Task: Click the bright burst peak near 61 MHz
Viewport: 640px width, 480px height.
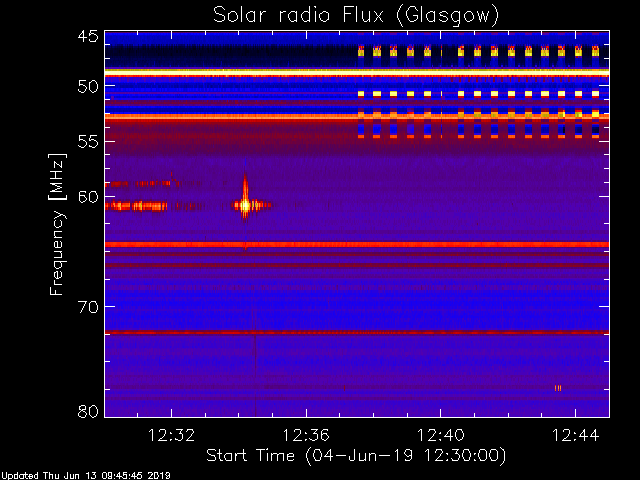Action: (x=245, y=205)
